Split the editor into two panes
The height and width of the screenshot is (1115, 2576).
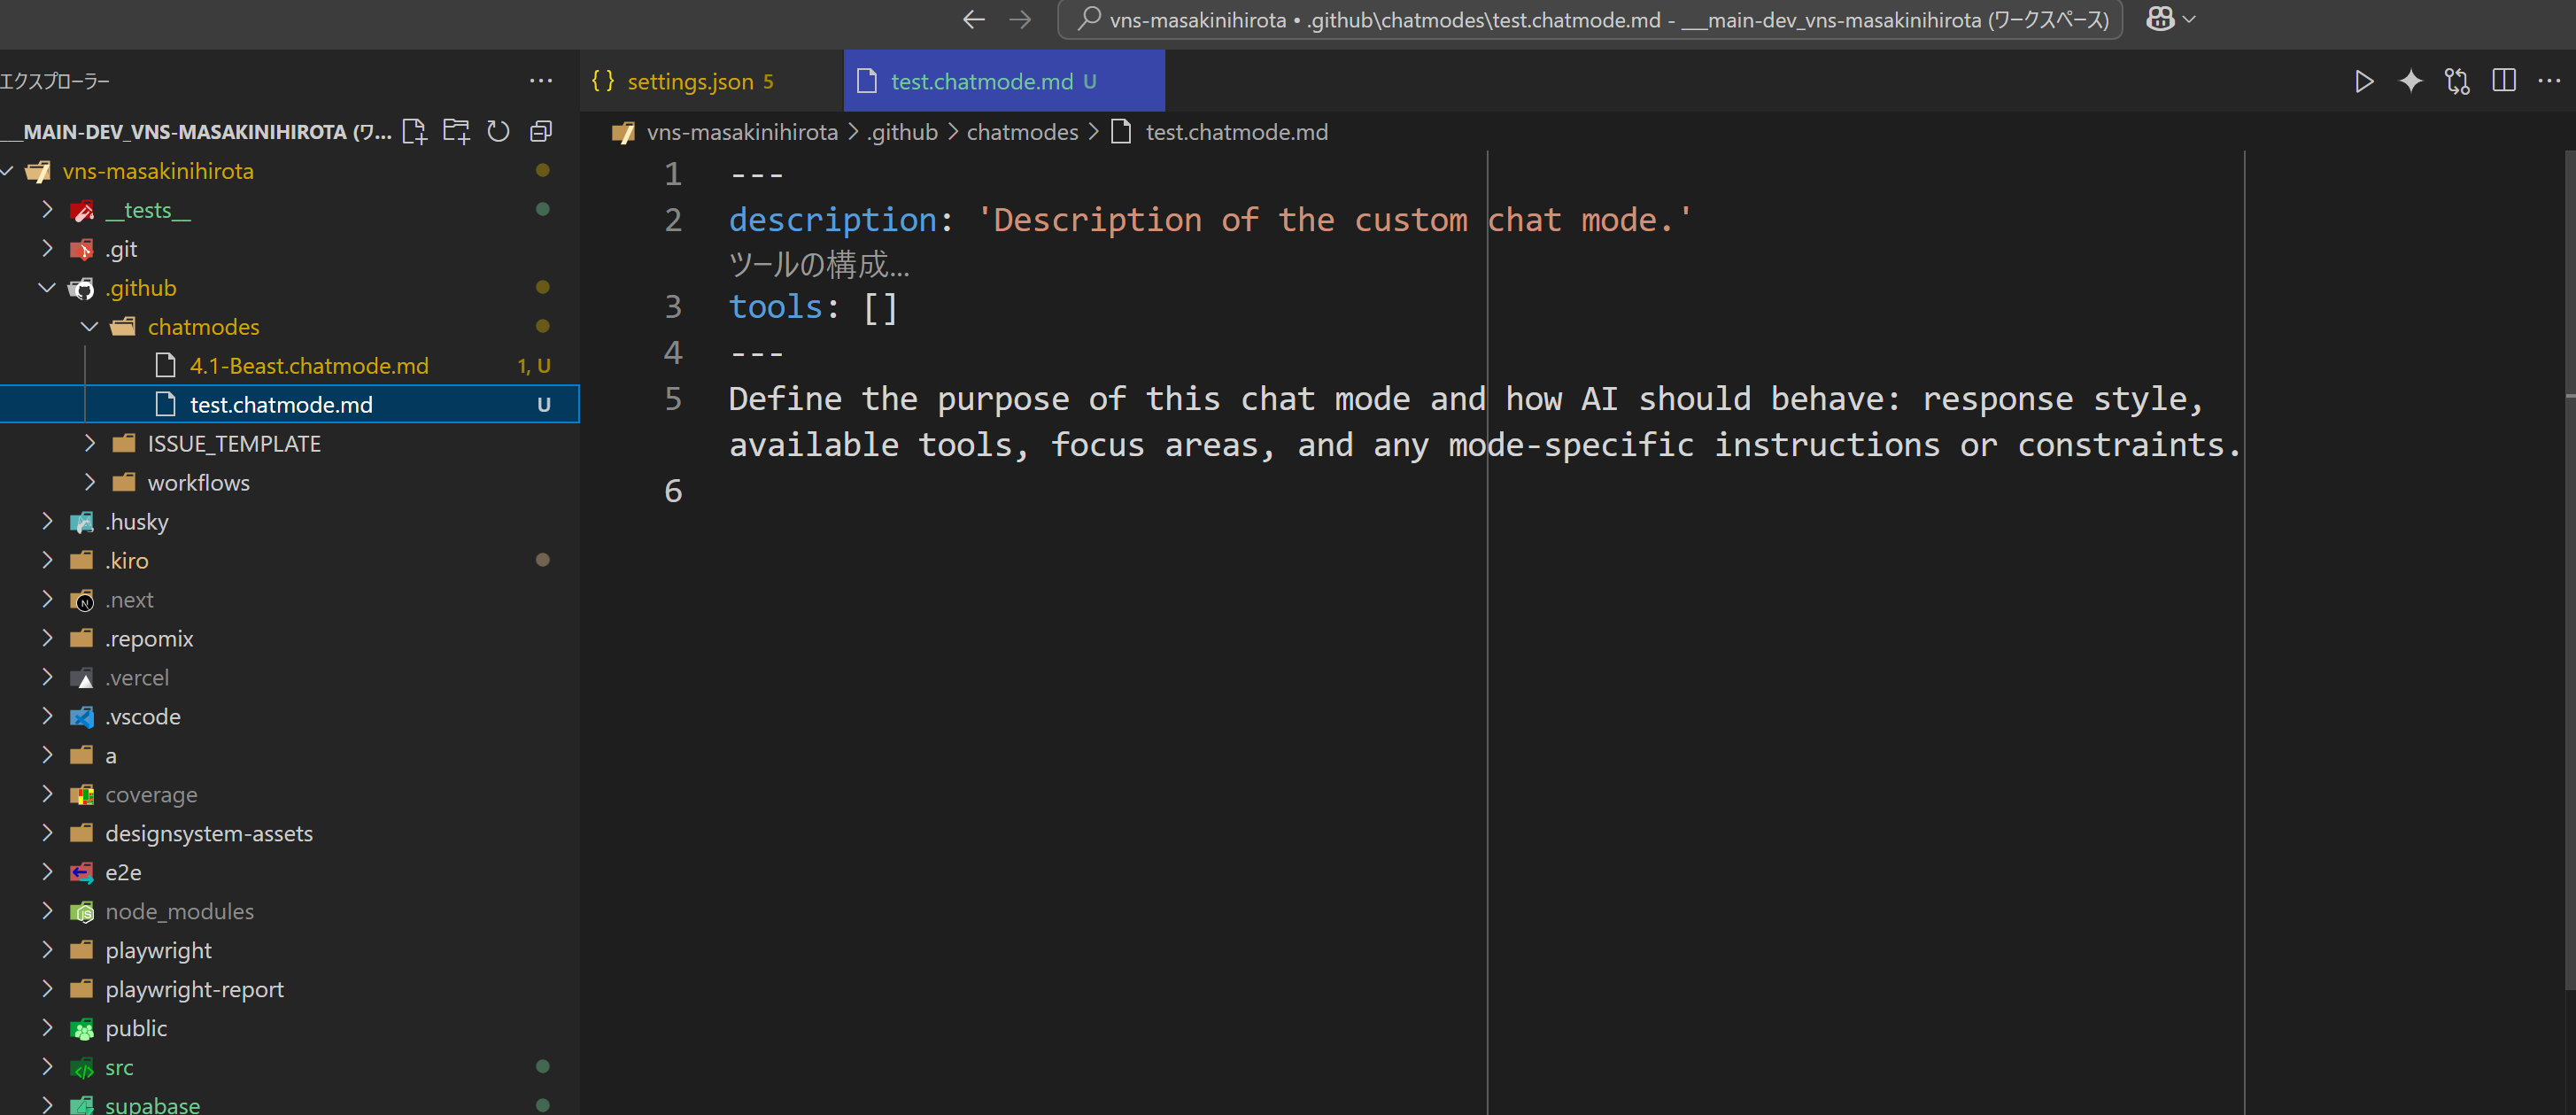point(2504,81)
